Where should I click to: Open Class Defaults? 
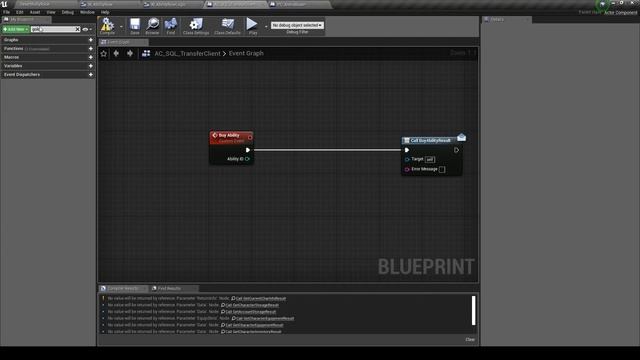click(227, 26)
